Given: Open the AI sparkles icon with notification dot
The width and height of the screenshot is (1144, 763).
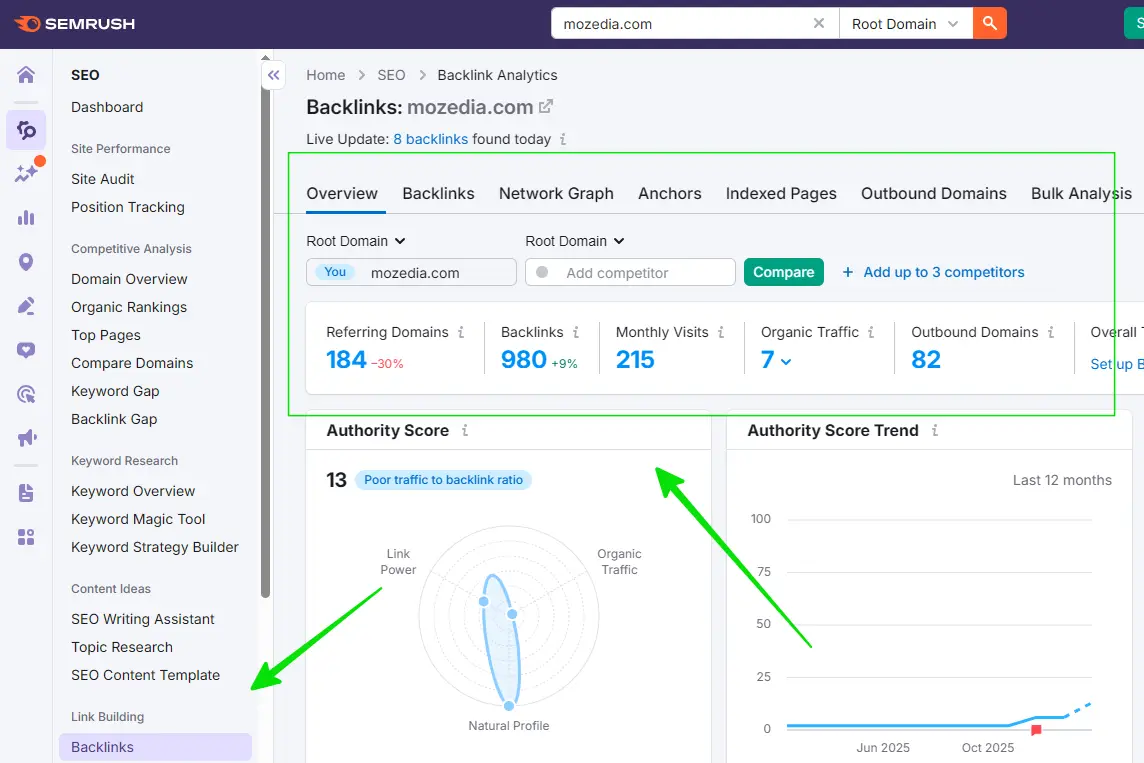Looking at the screenshot, I should [25, 172].
